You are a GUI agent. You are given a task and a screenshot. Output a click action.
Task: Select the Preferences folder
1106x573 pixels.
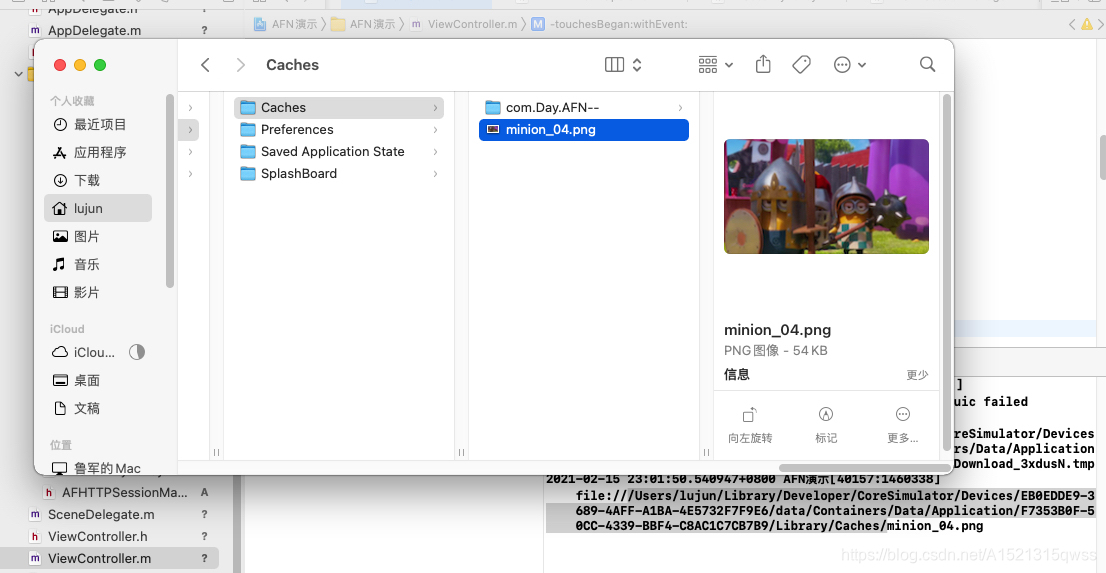coord(339,130)
